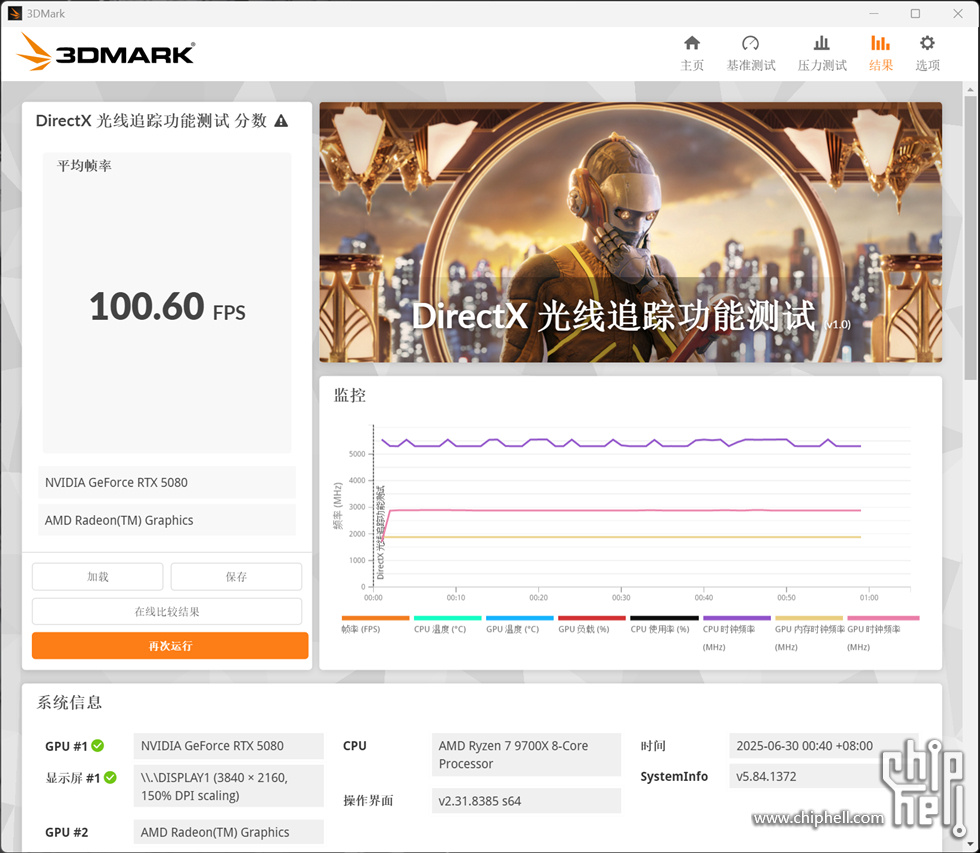The height and width of the screenshot is (853, 980).
Task: Toggle the GPU 负载 (%) legend entry
Action: (x=592, y=624)
